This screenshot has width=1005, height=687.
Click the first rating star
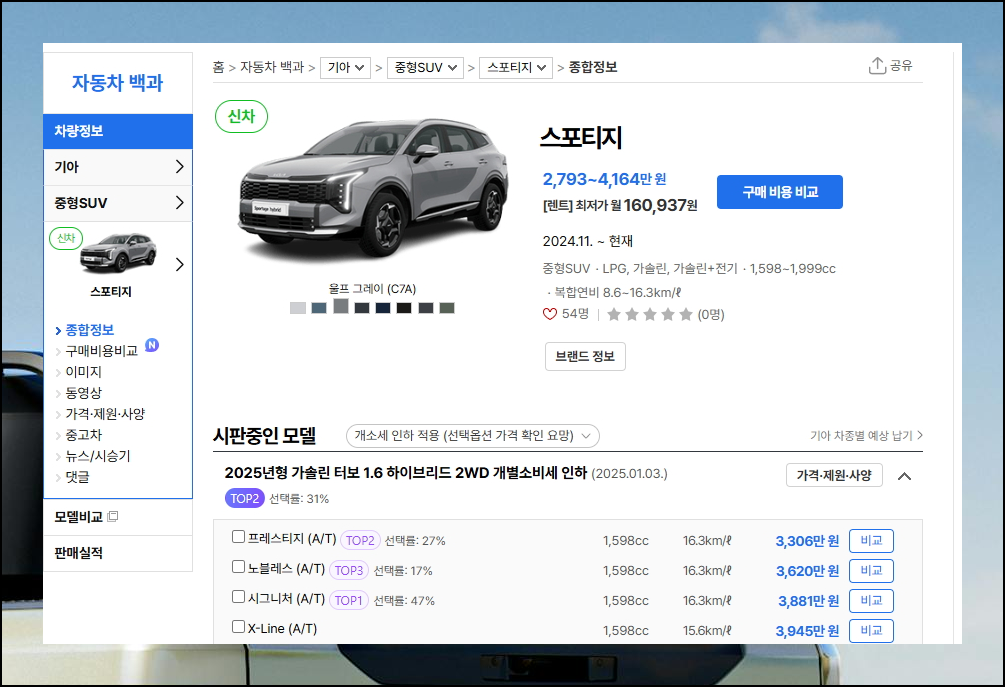click(614, 314)
